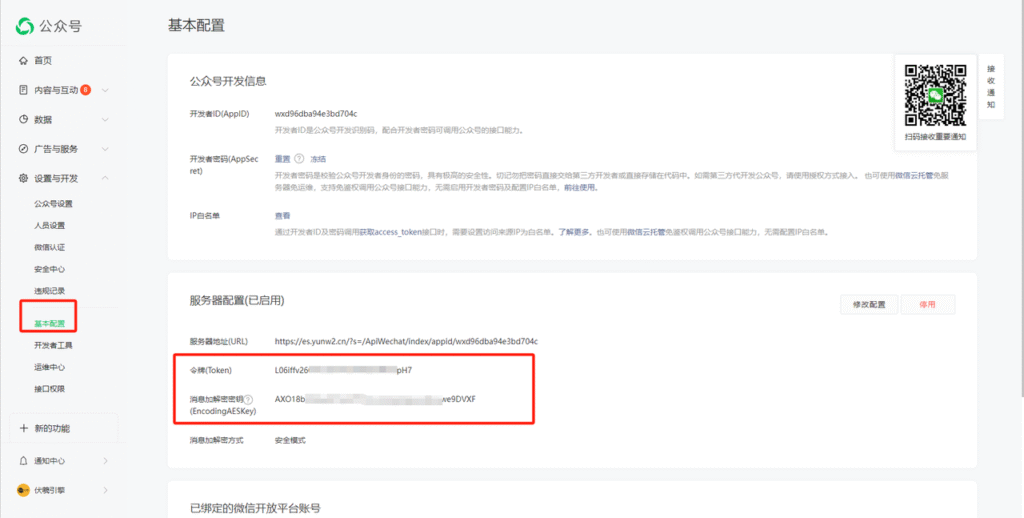Click the 广告与服务 compass icon
The image size is (1024, 518).
pos(24,149)
